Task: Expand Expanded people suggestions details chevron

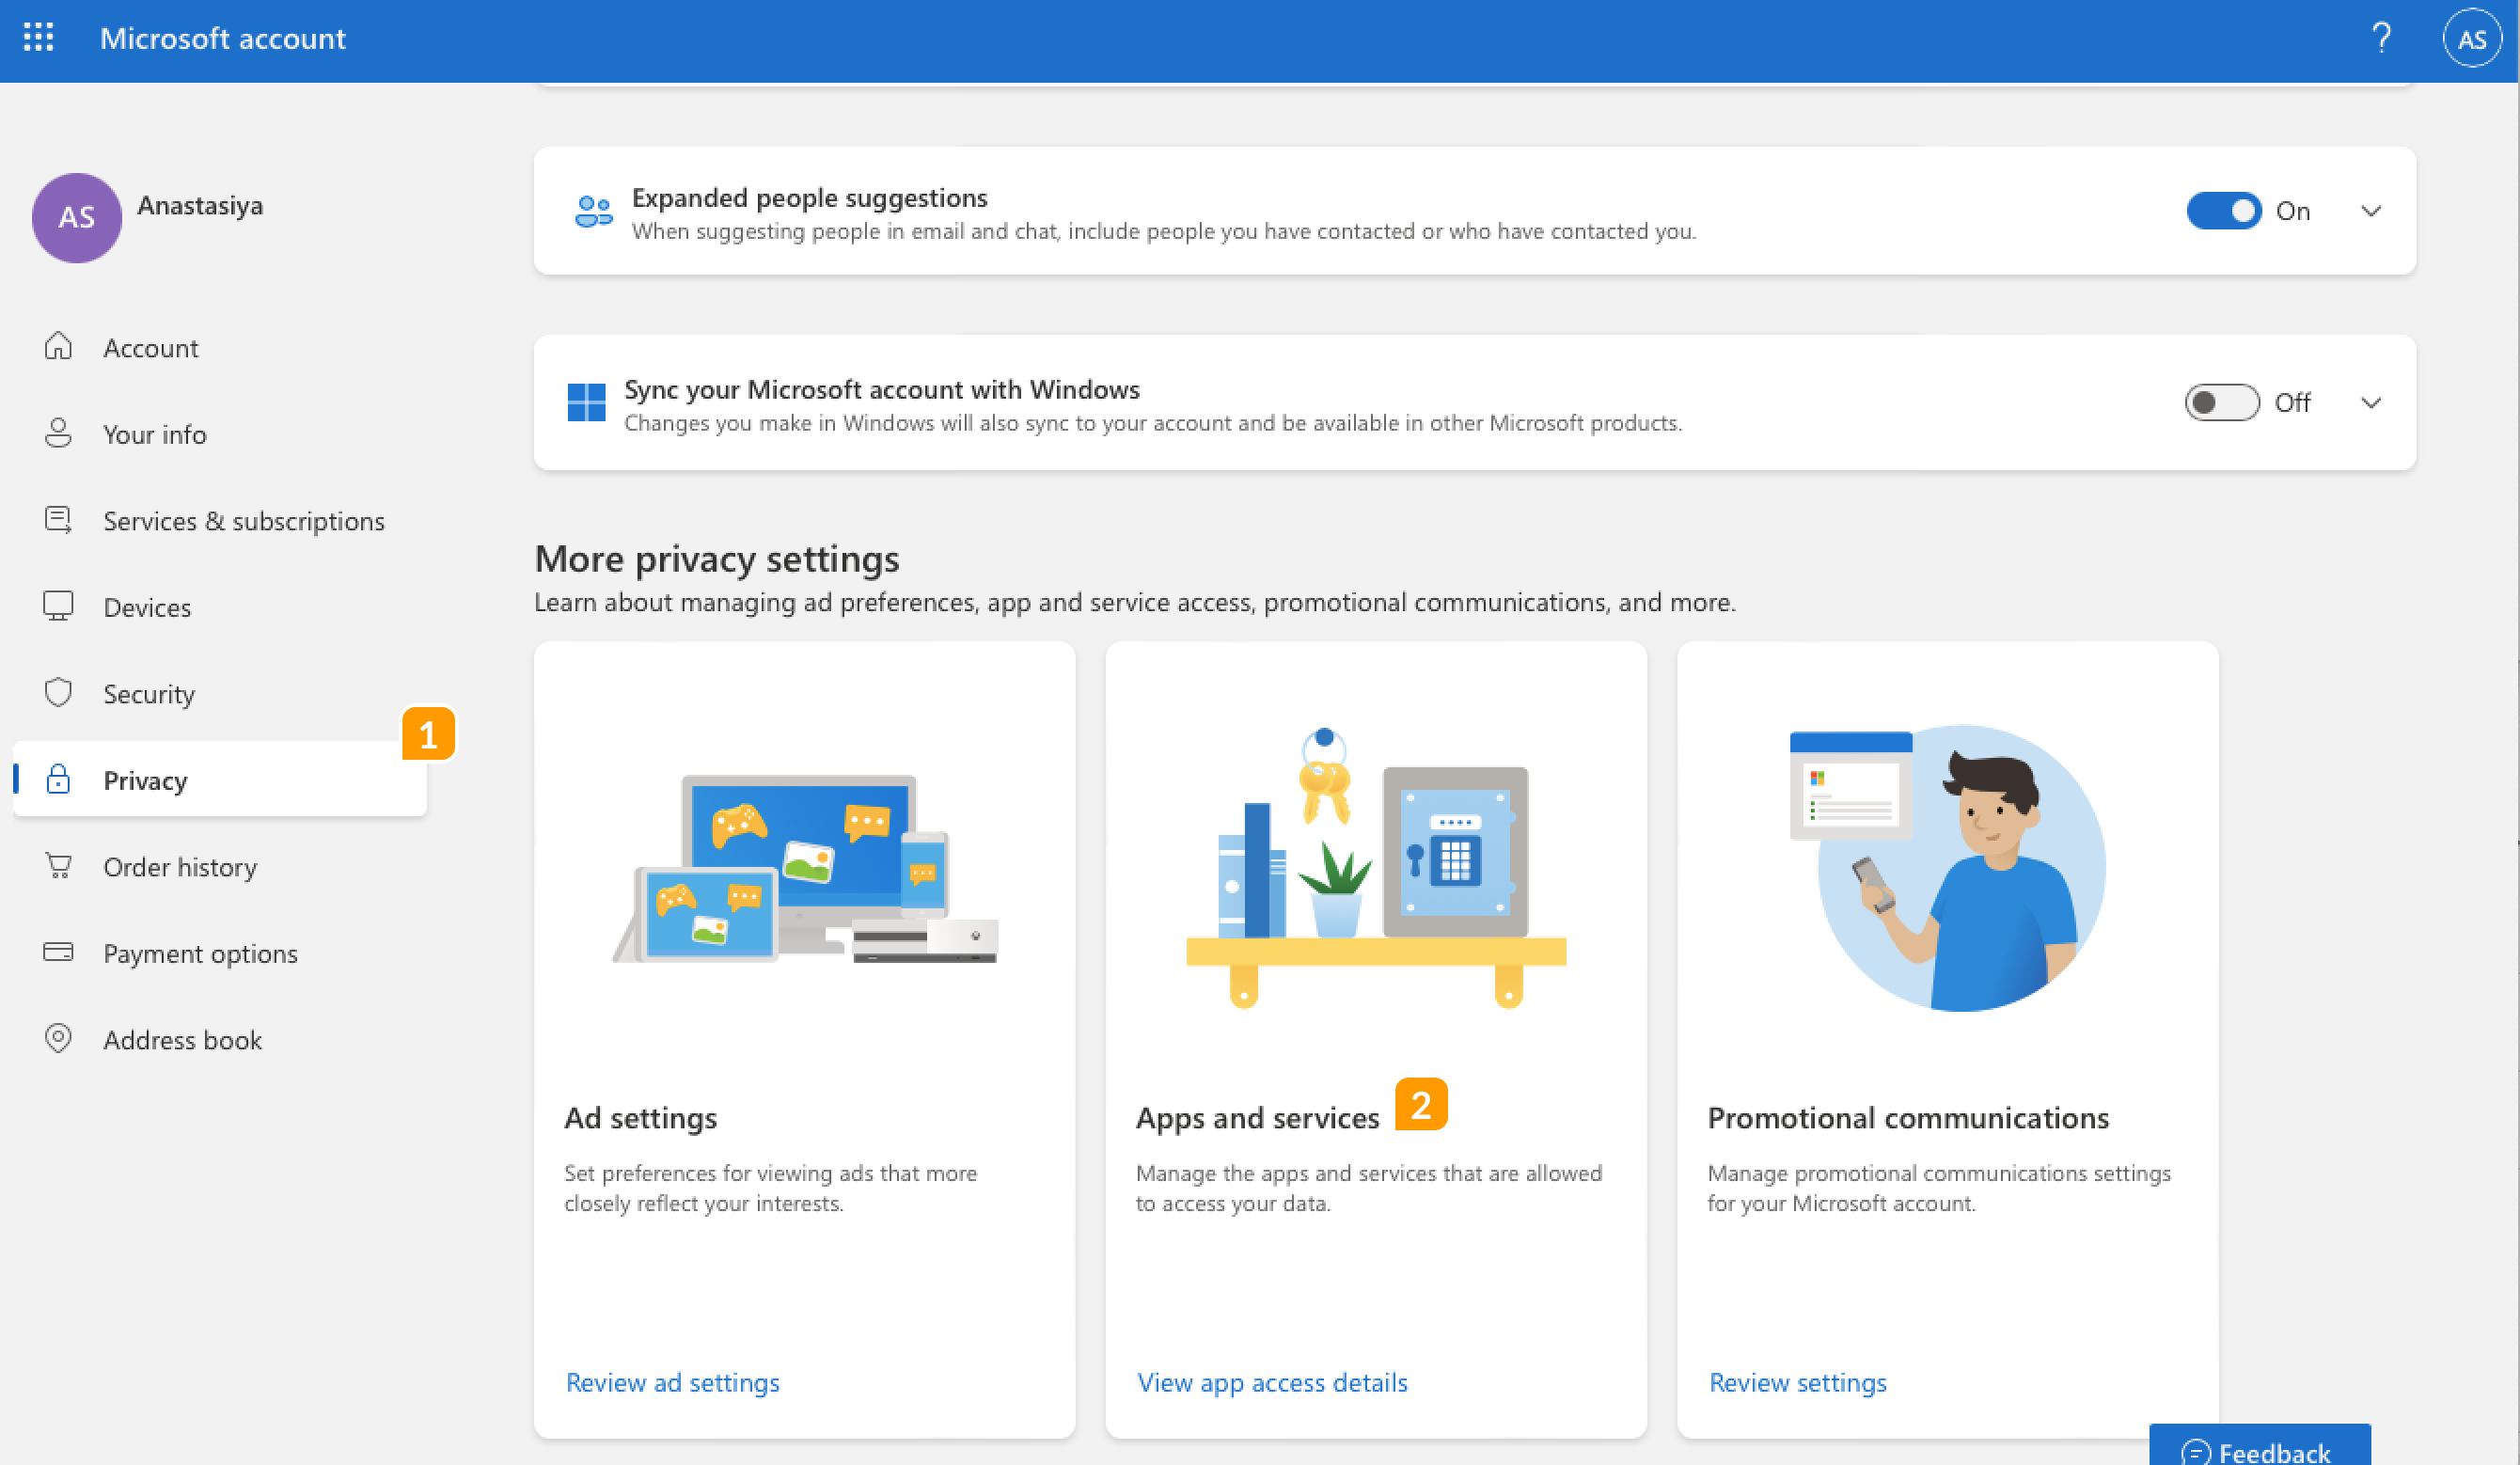Action: pos(2371,211)
